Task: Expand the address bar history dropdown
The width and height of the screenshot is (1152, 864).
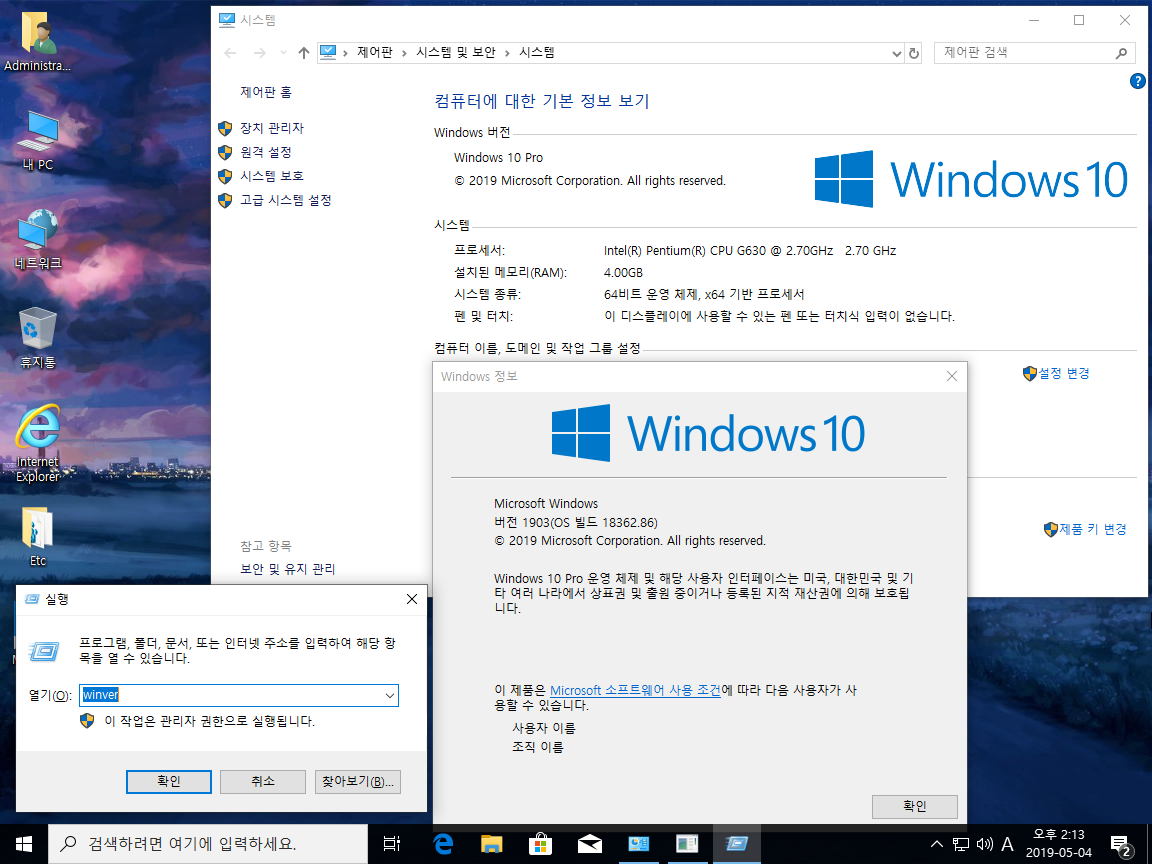Action: click(x=896, y=53)
